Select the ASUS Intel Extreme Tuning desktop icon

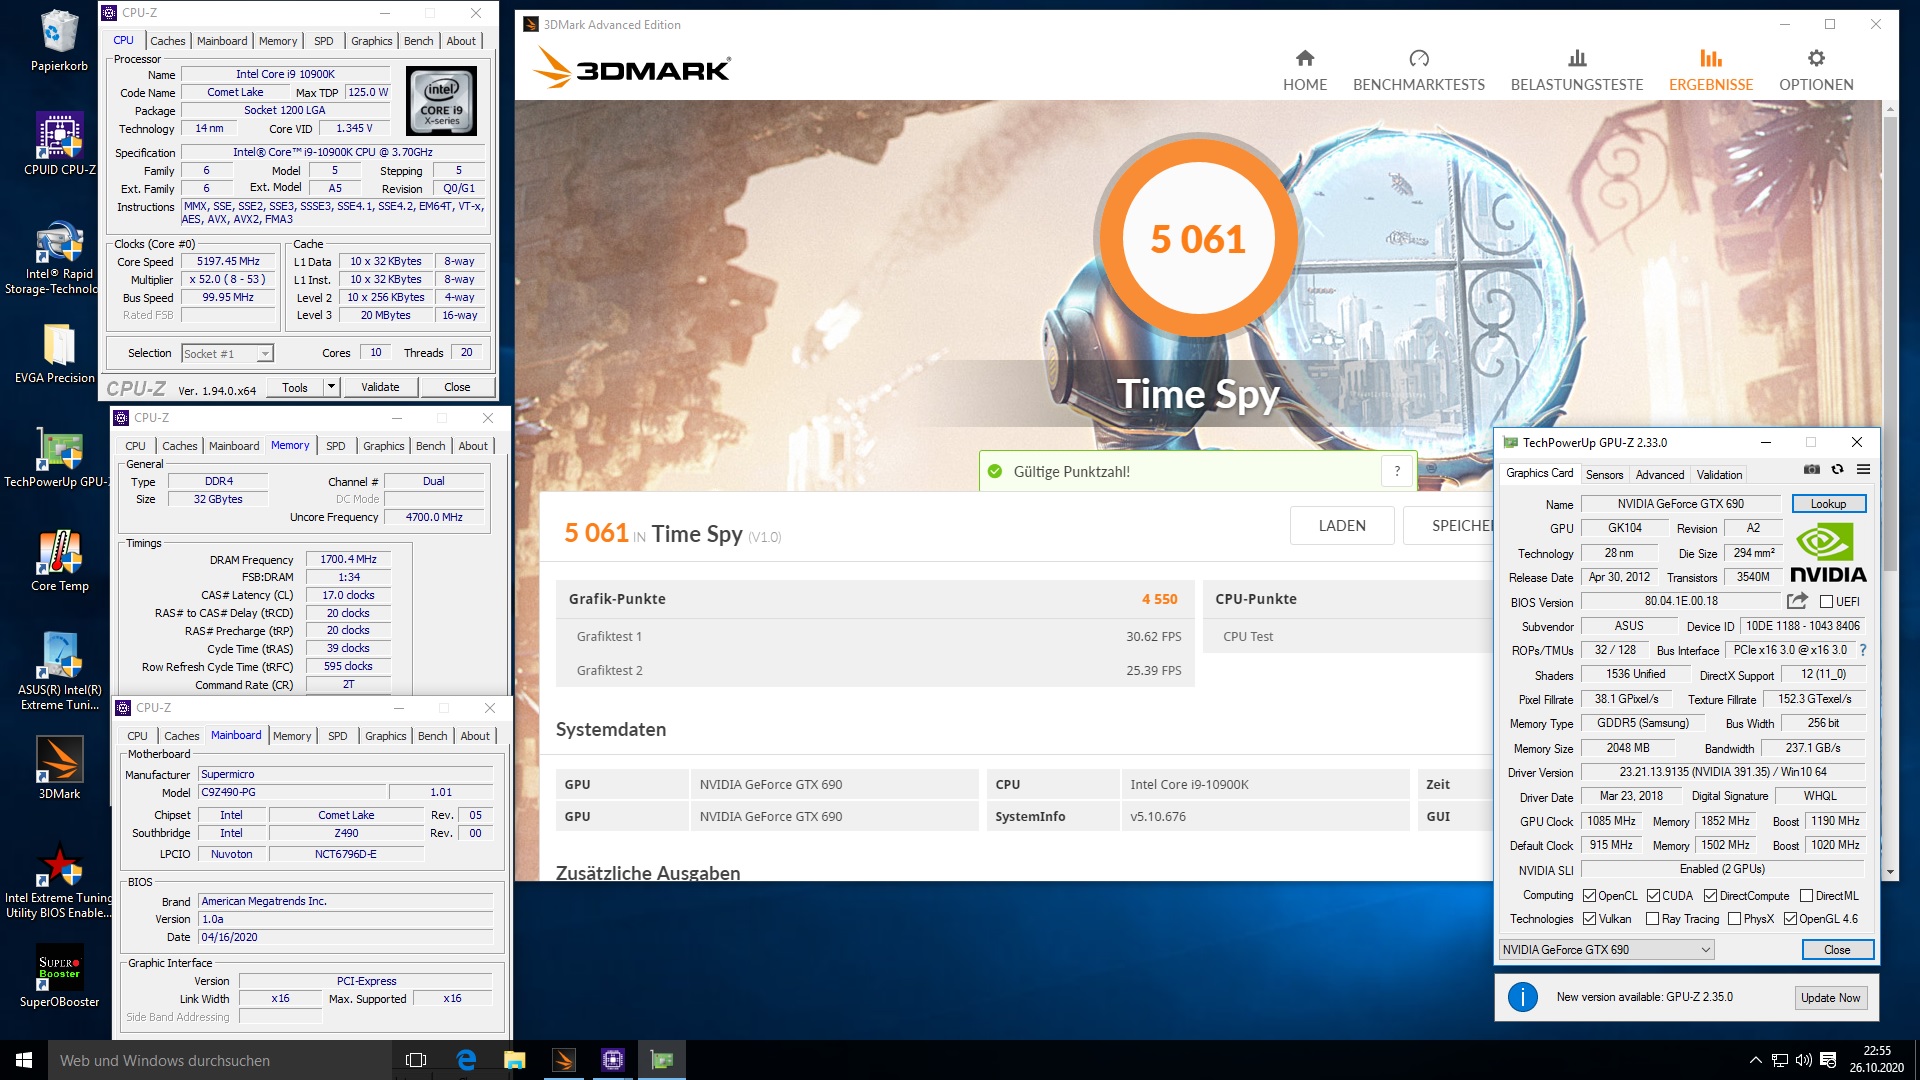click(59, 672)
